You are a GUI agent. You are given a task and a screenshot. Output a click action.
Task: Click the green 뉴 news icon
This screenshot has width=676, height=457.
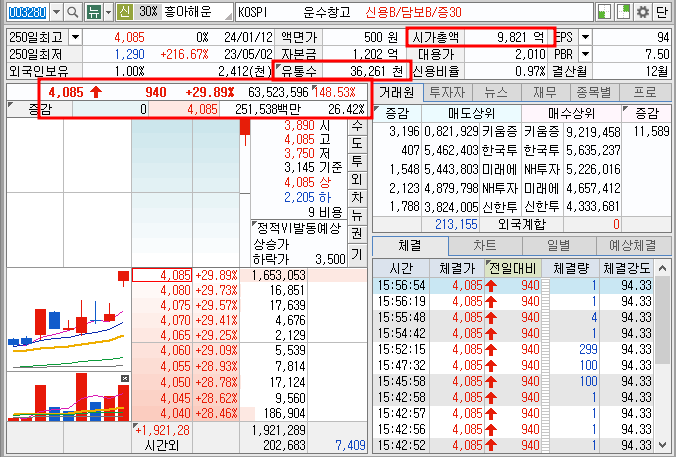[x=94, y=12]
